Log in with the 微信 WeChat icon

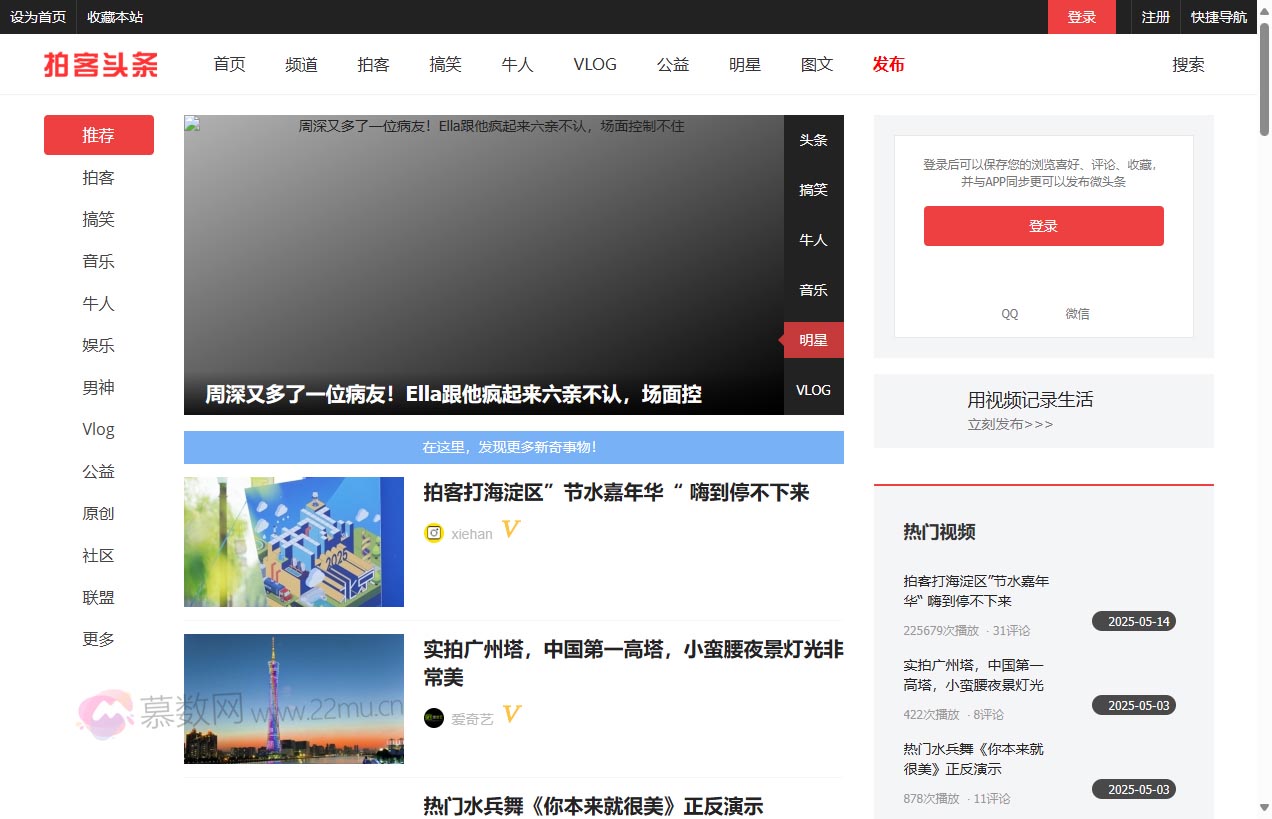pos(1077,313)
